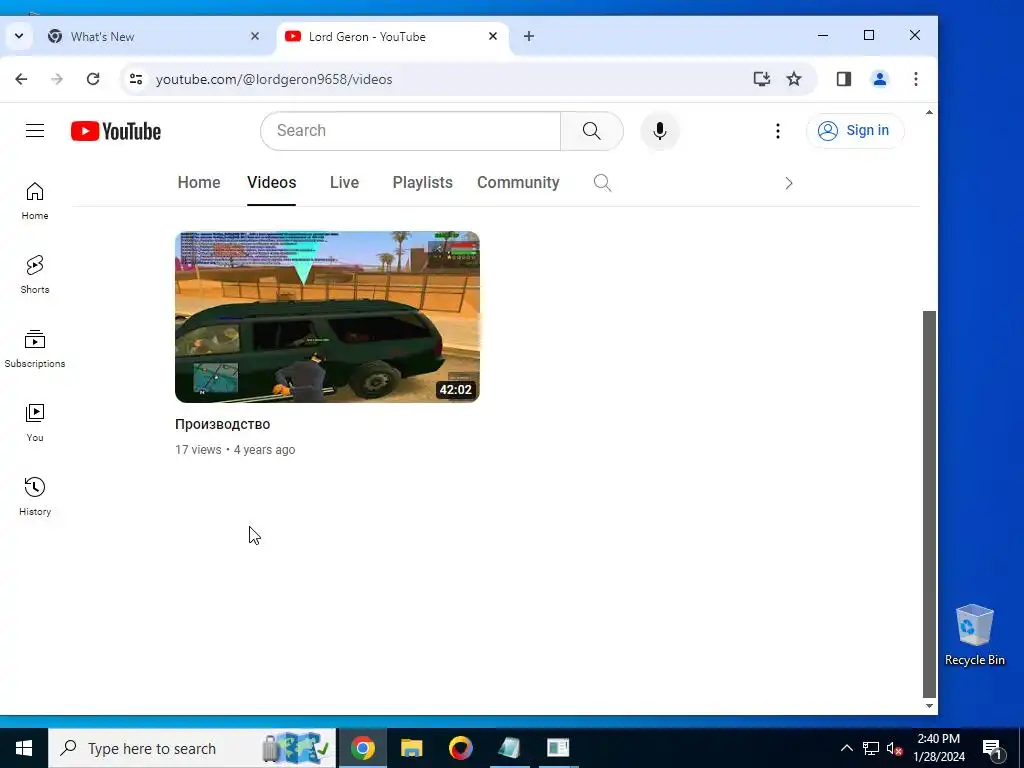Close the Lord Geron YouTube tab
Screen dimensions: 1024x768
493,37
